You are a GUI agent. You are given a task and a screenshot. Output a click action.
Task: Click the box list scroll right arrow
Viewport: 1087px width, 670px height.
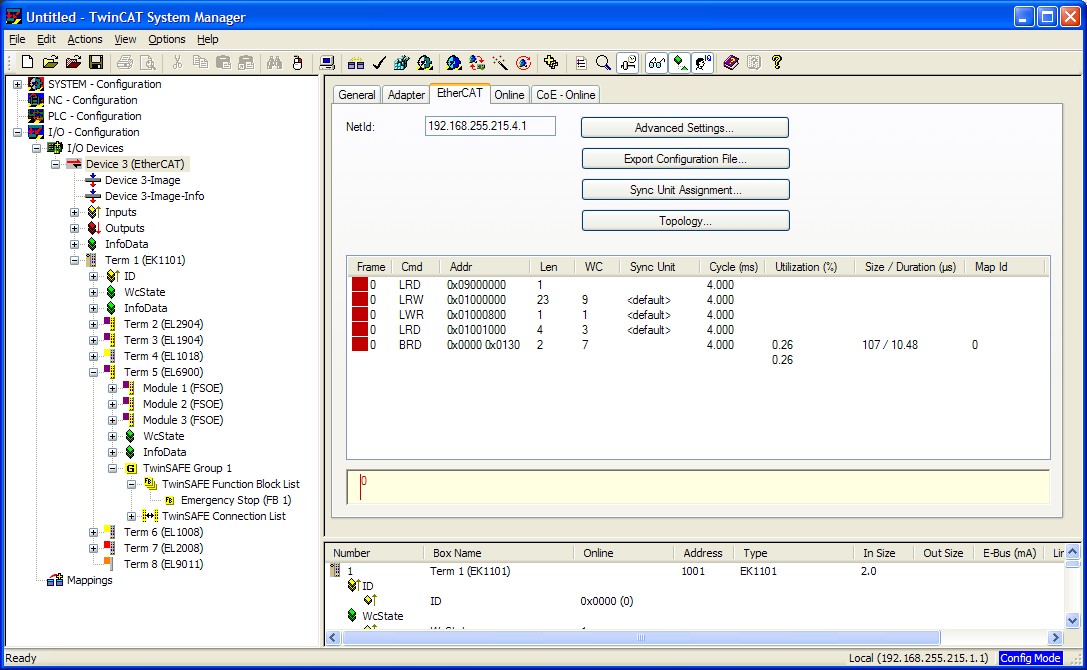[1055, 637]
